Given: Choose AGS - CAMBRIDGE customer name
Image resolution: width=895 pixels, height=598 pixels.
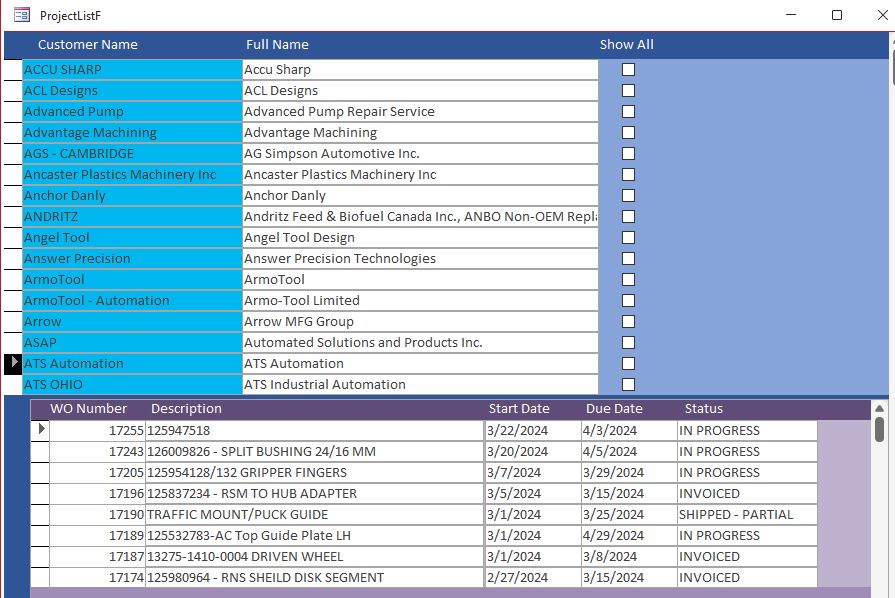Looking at the screenshot, I should tap(132, 153).
